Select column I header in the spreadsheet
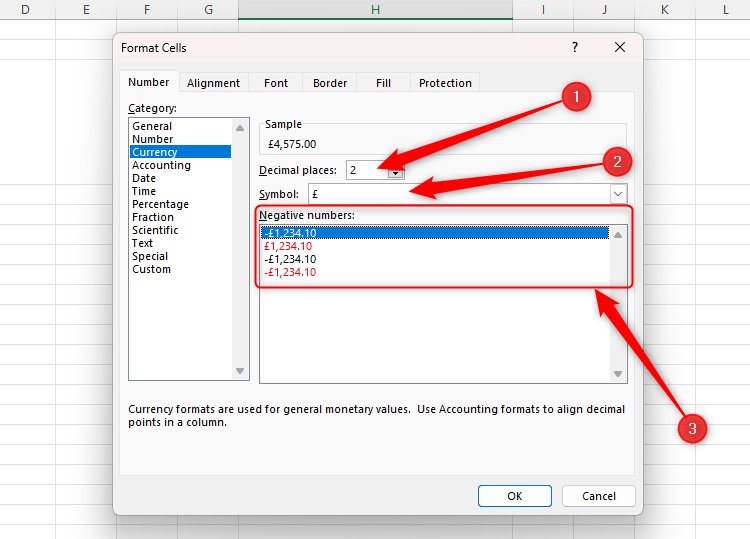Viewport: 750px width, 539px height. [543, 10]
